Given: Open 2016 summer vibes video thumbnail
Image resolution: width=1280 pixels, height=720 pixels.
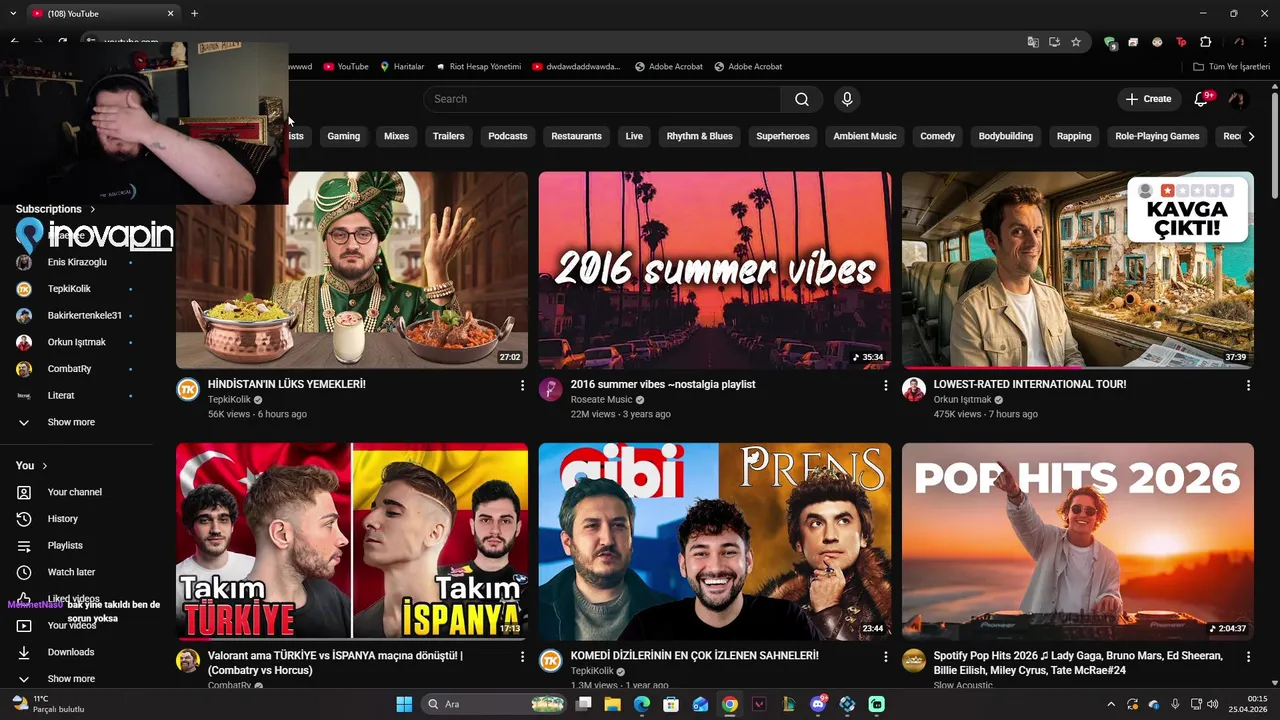Looking at the screenshot, I should tap(715, 270).
